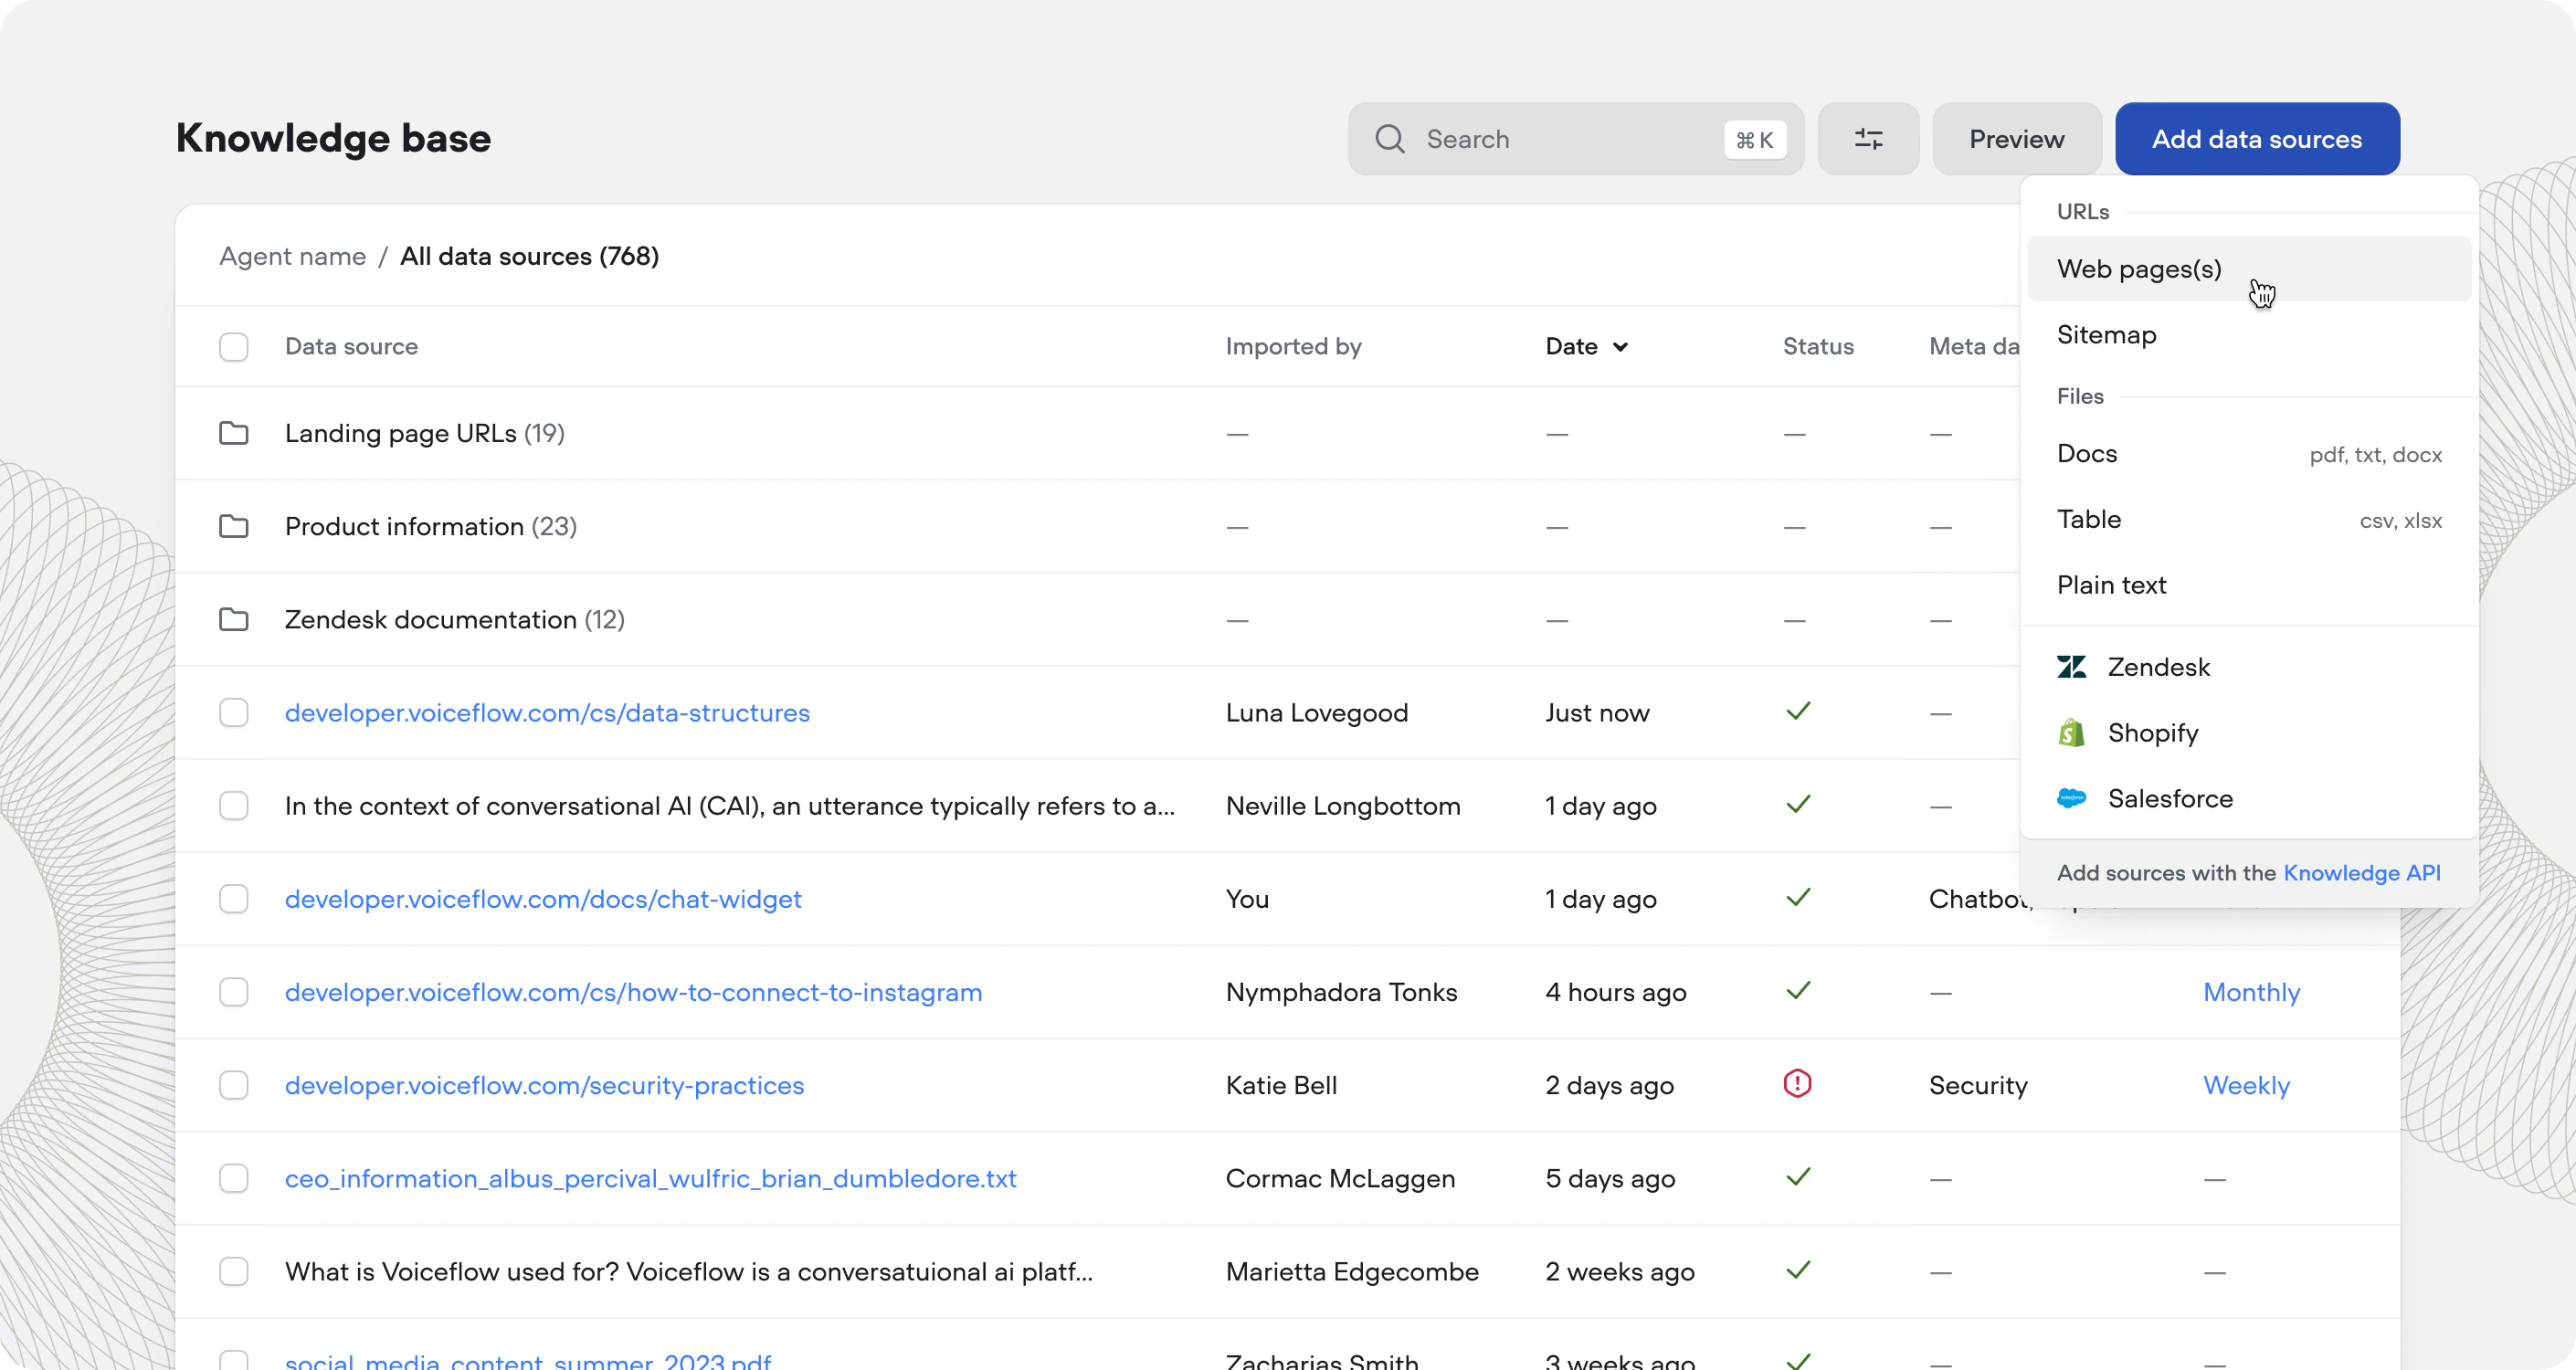The width and height of the screenshot is (2576, 1370).
Task: Choose Plain text option
Action: (2249, 585)
